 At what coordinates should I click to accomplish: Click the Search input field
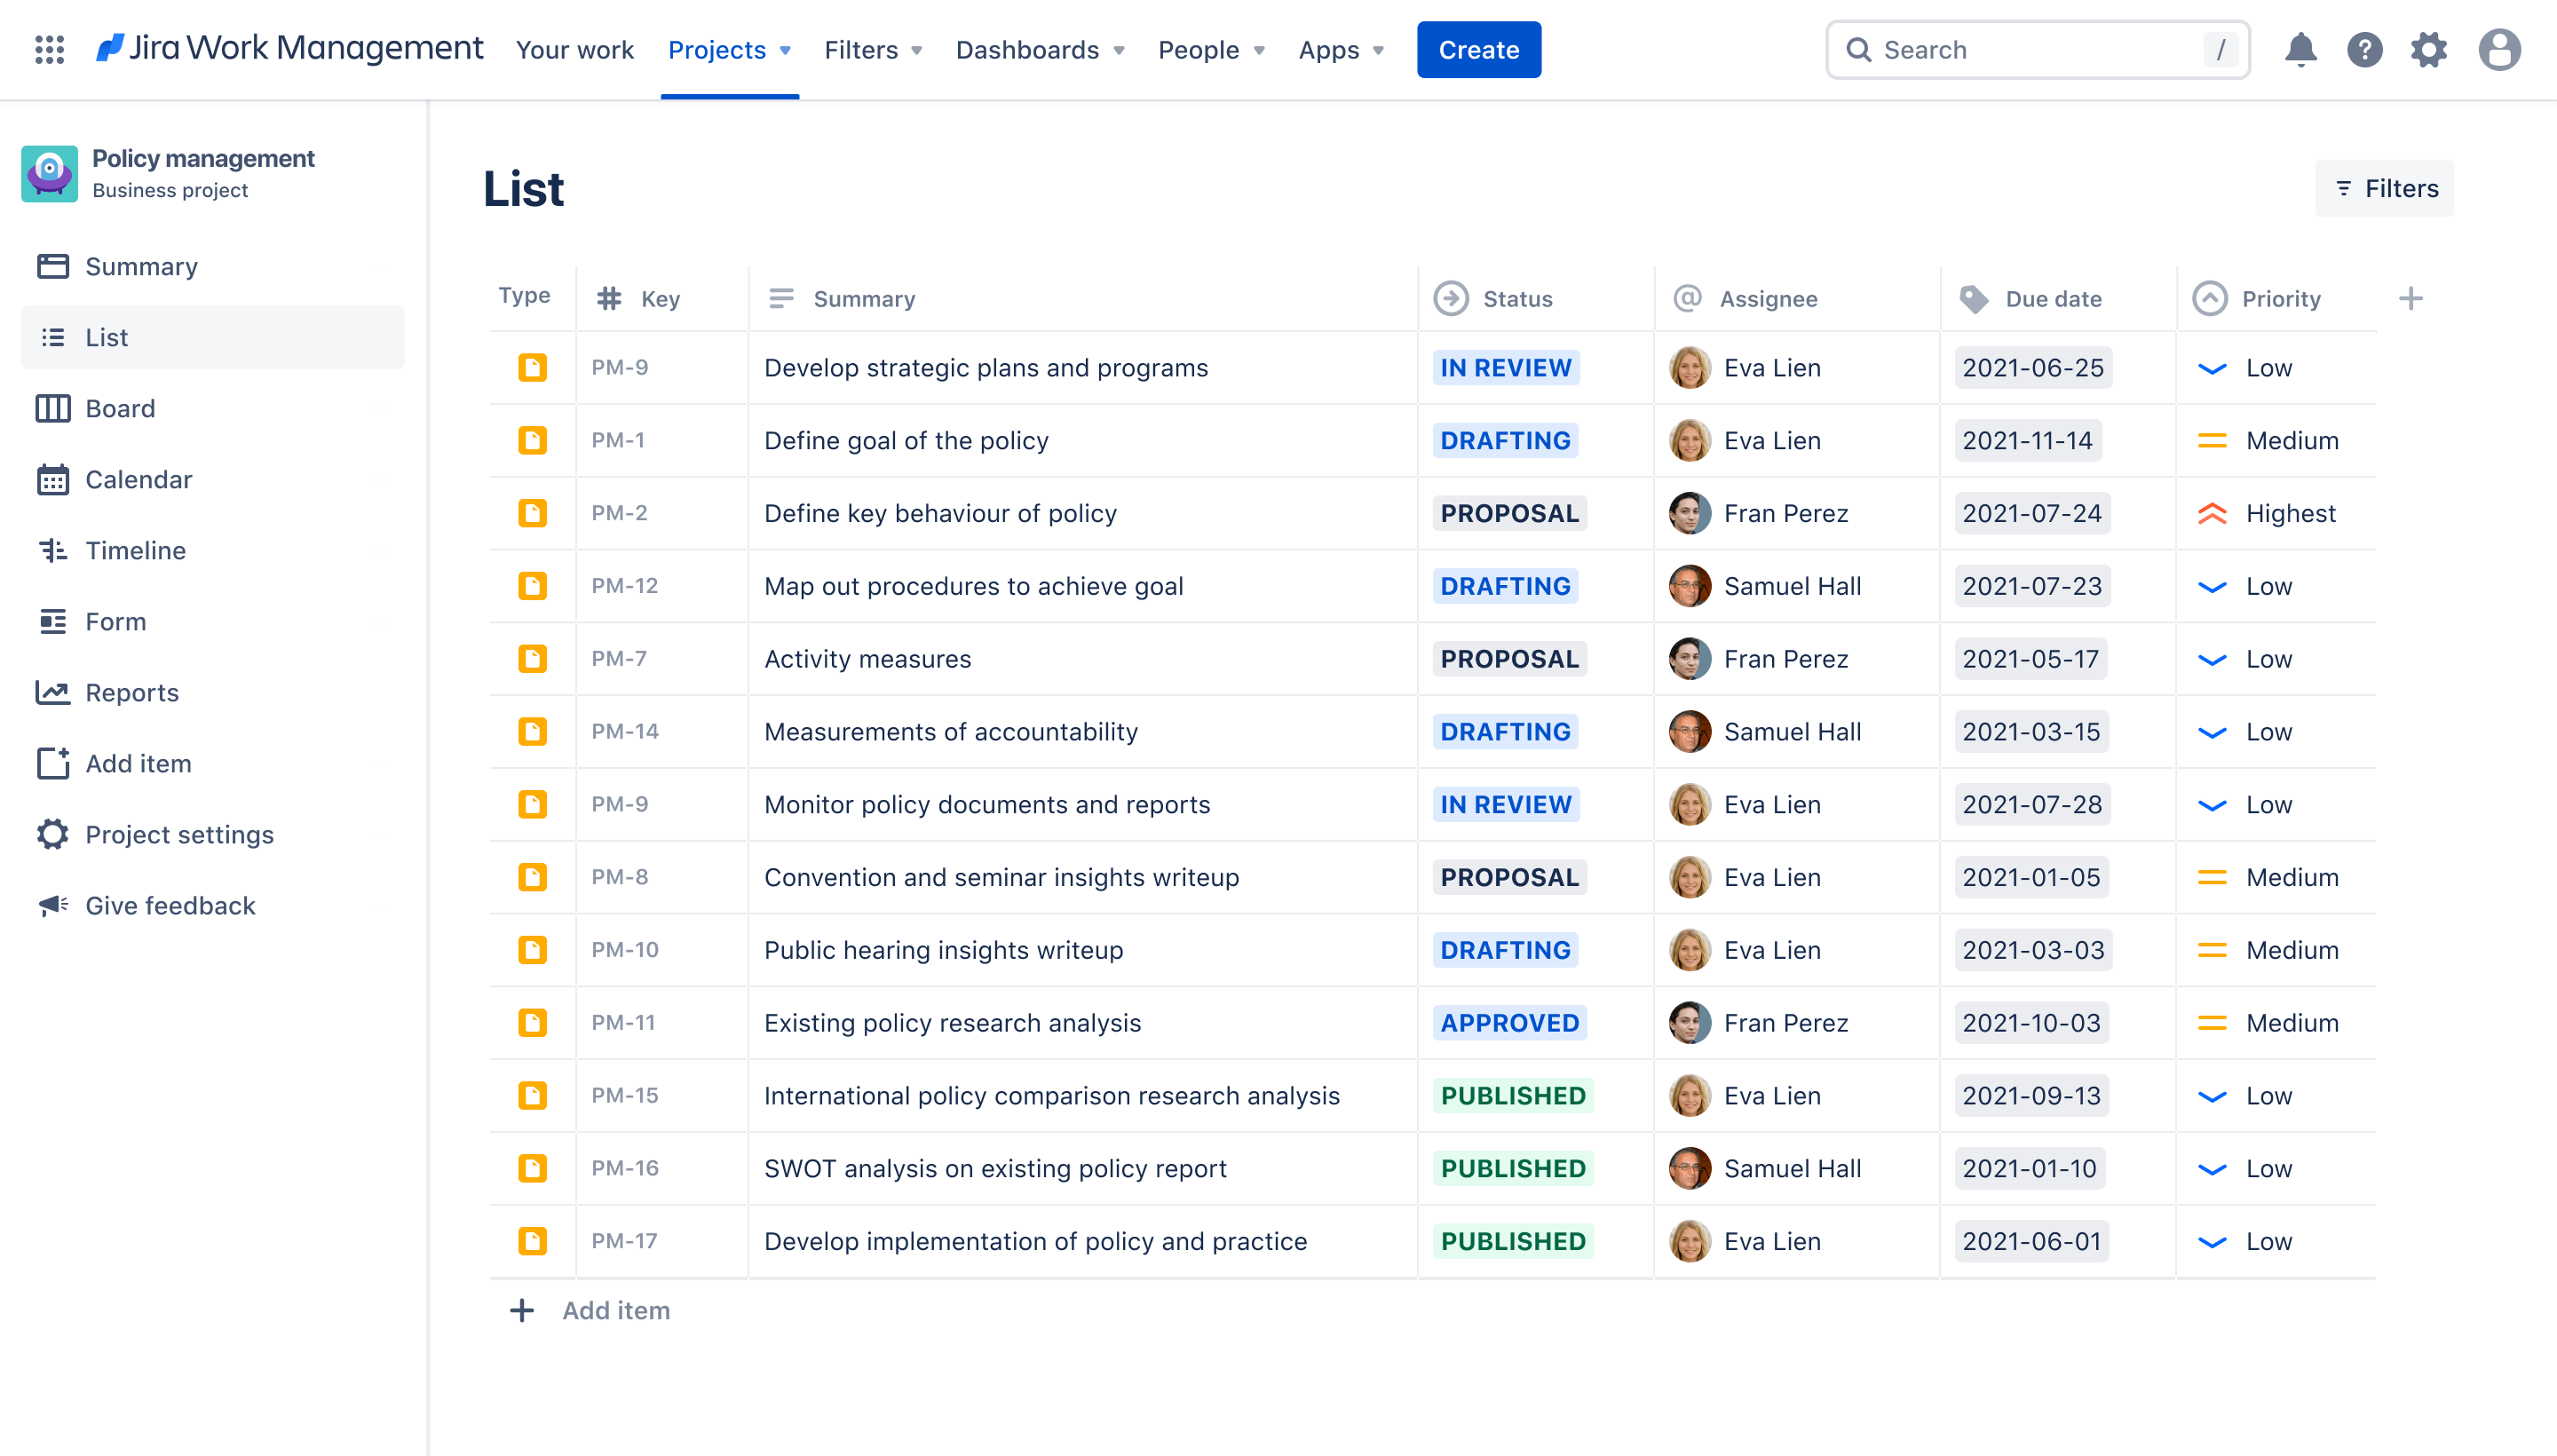click(x=2040, y=49)
